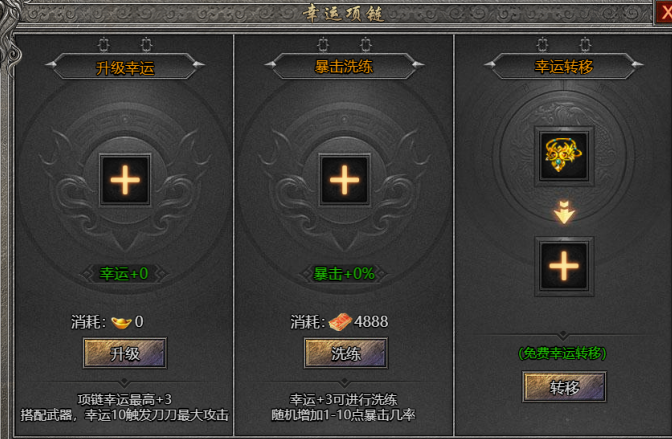Select the 暴击洗练 header tab
This screenshot has width=672, height=439.
point(344,66)
